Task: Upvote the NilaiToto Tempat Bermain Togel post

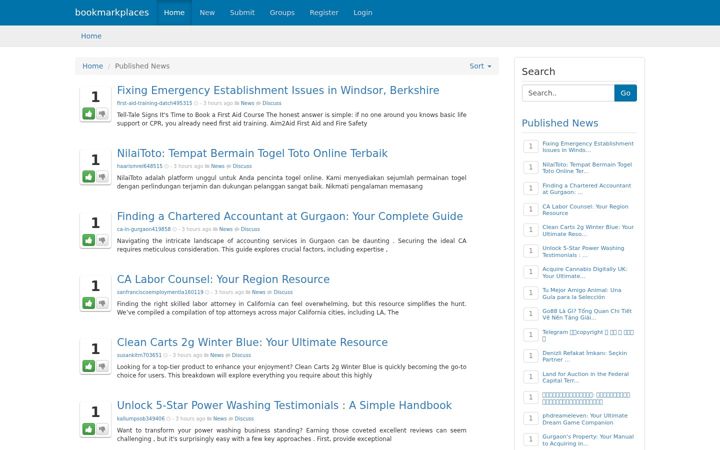Action: (89, 176)
